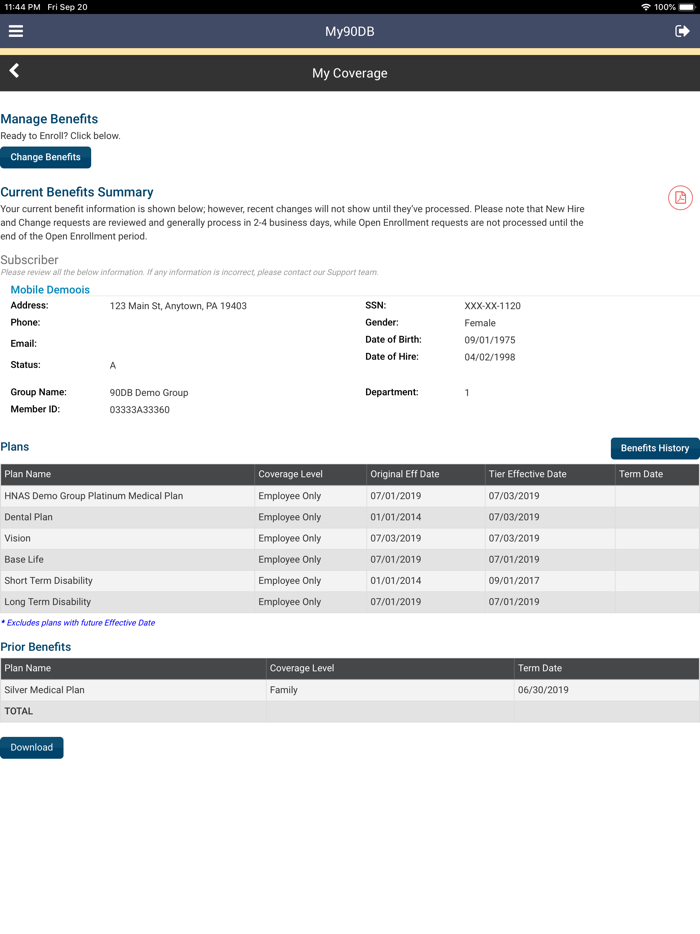The width and height of the screenshot is (700, 934).
Task: Select the Manage Benefits heading
Action: tap(49, 119)
